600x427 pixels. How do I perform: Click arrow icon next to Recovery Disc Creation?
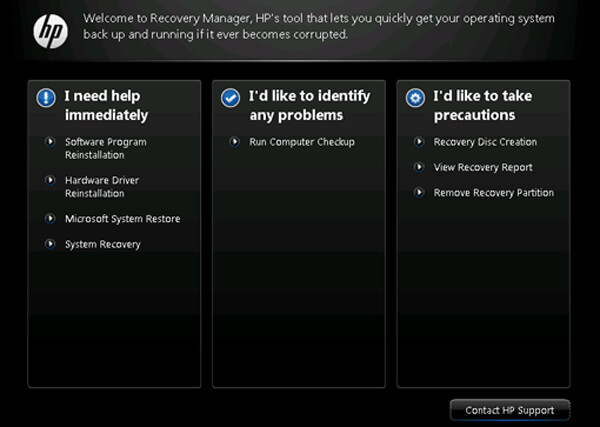coord(419,142)
